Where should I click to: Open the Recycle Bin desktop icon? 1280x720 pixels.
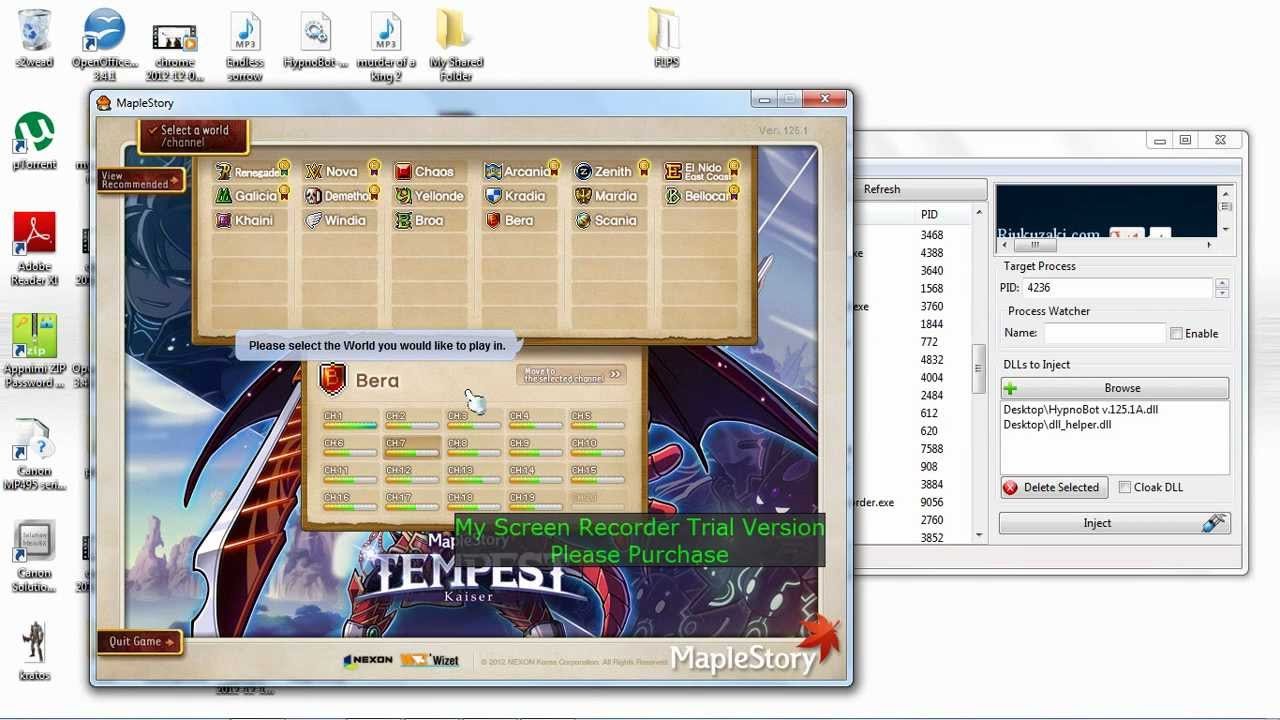tap(34, 38)
